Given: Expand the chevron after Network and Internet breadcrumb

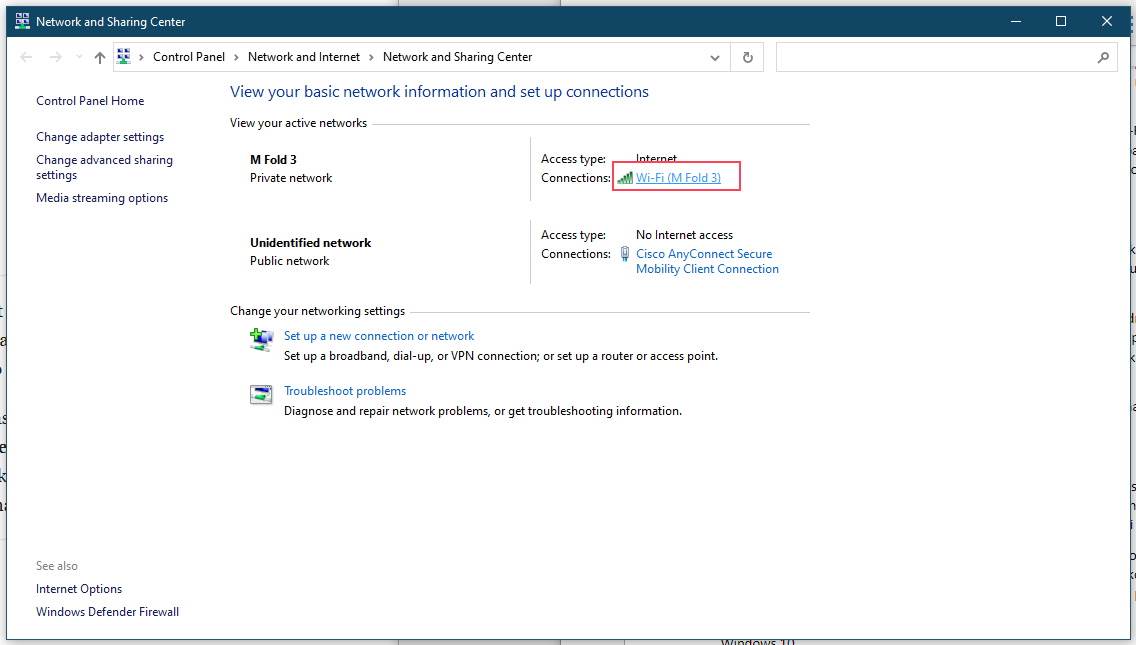Looking at the screenshot, I should tap(371, 58).
